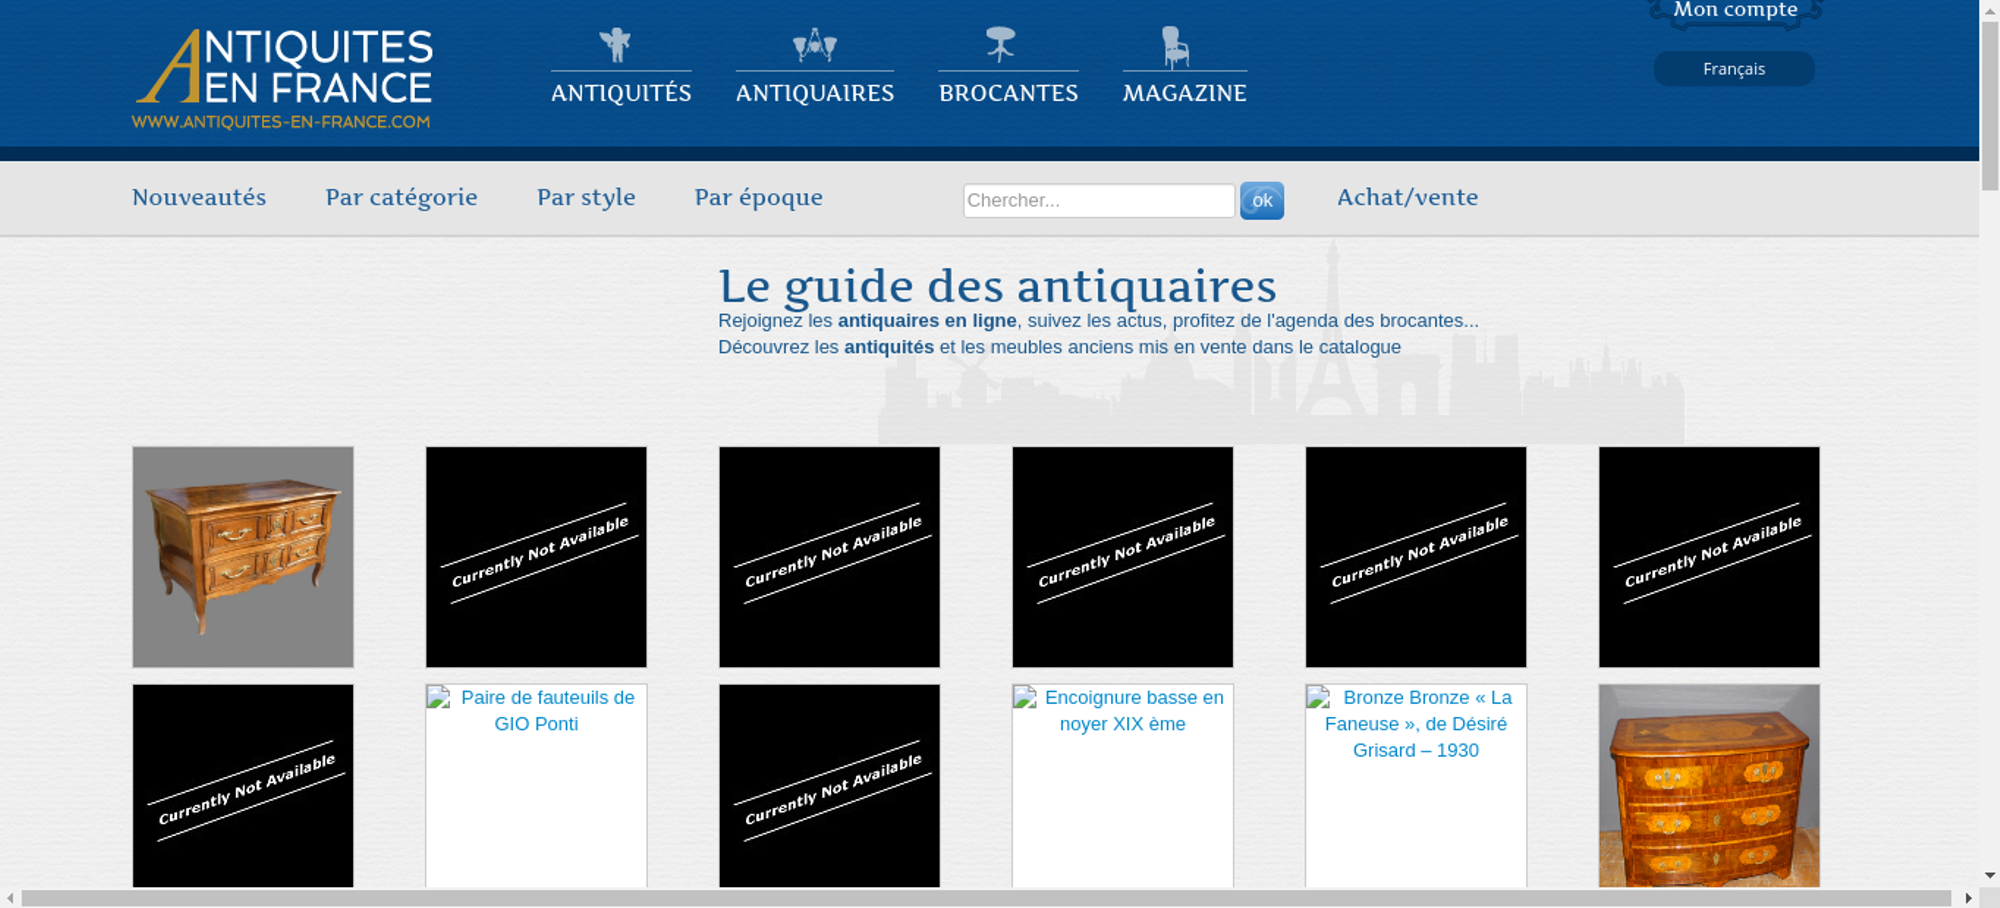
Task: Click the Chercher search input field
Action: click(1098, 200)
